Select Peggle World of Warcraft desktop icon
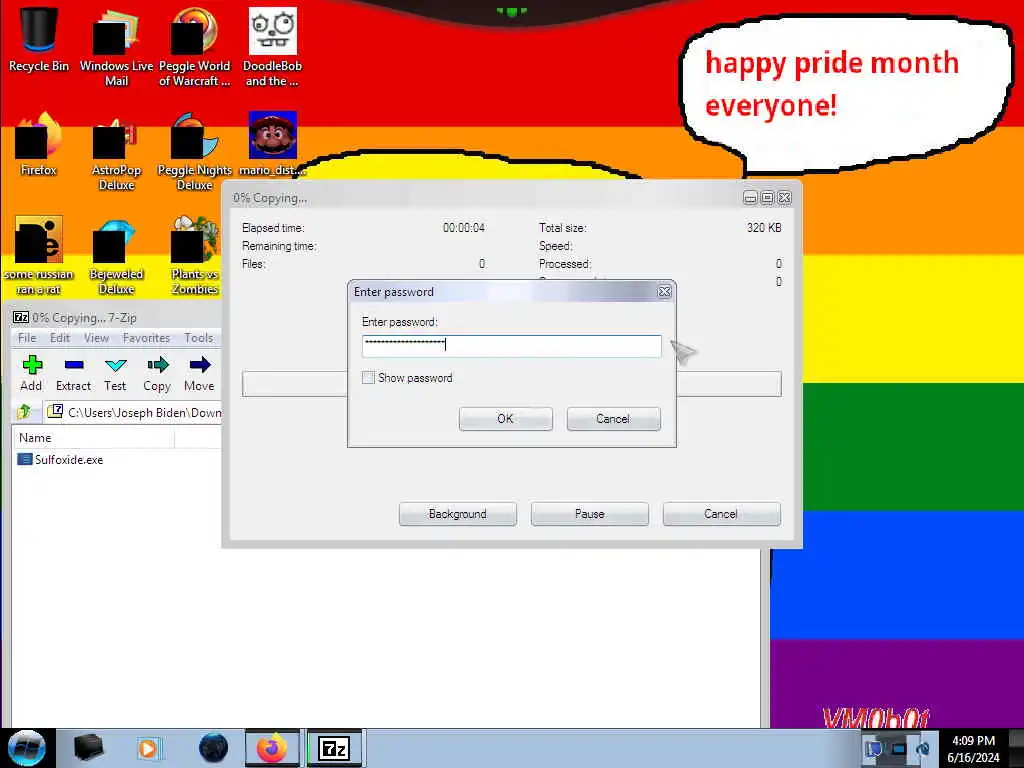1024x768 pixels. tap(195, 48)
